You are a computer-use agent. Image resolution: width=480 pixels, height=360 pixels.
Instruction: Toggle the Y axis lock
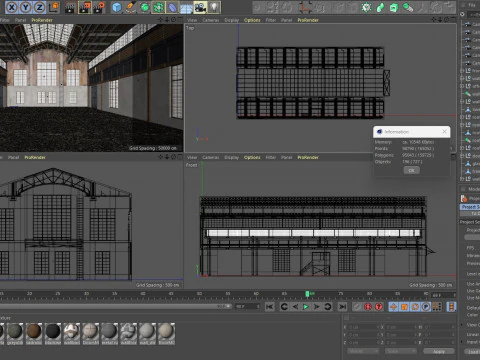tap(26, 7)
